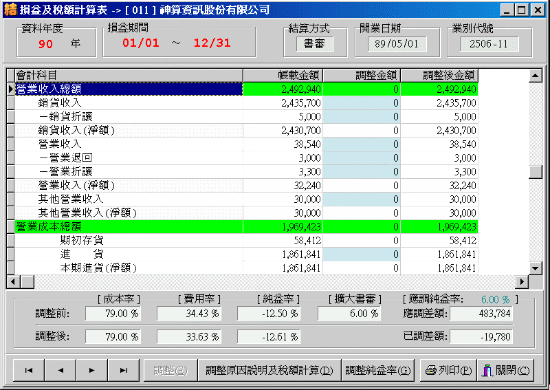Image resolution: width=550 pixels, height=390 pixels.
Task: Click 調整後金額 value 58,412
Action: [463, 241]
